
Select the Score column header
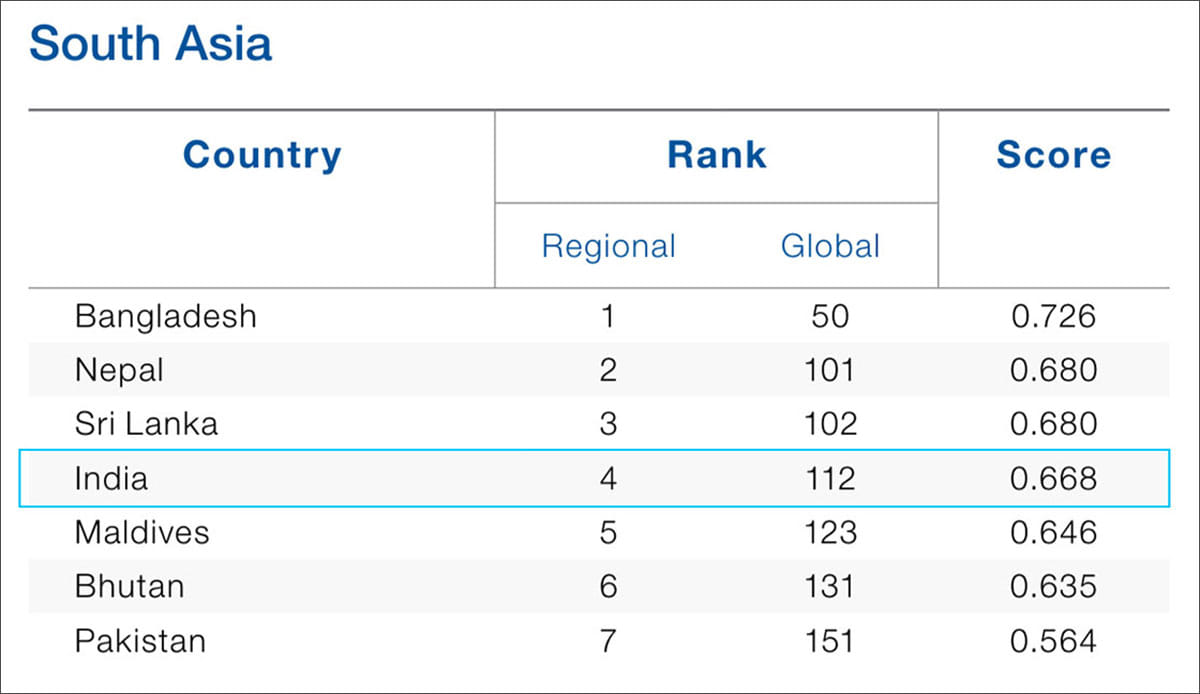point(1053,155)
